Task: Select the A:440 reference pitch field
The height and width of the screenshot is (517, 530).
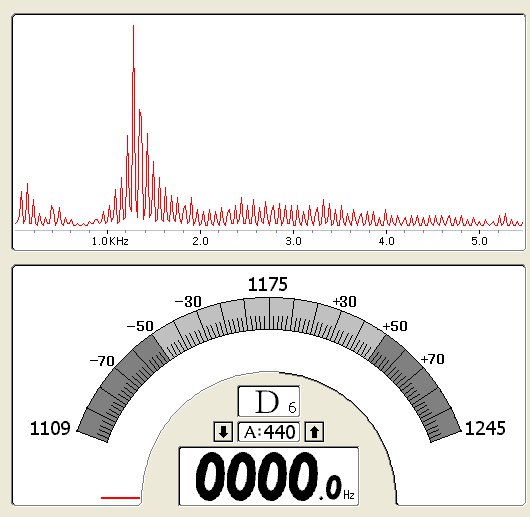Action: click(x=269, y=432)
